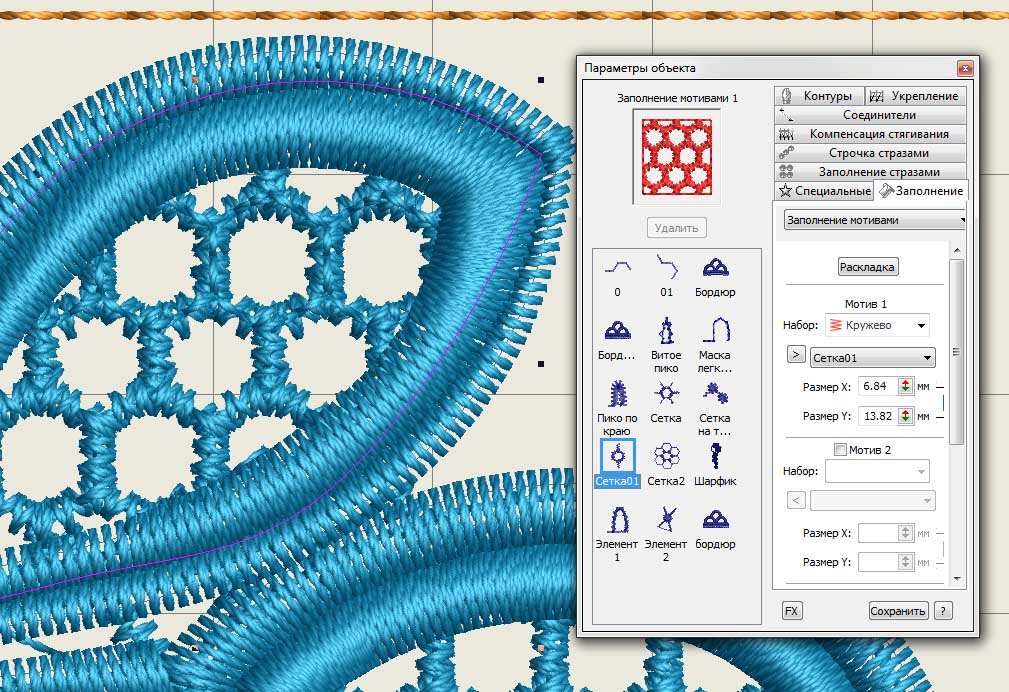Open the Компенсация стягивания tab
1009x692 pixels.
click(870, 134)
